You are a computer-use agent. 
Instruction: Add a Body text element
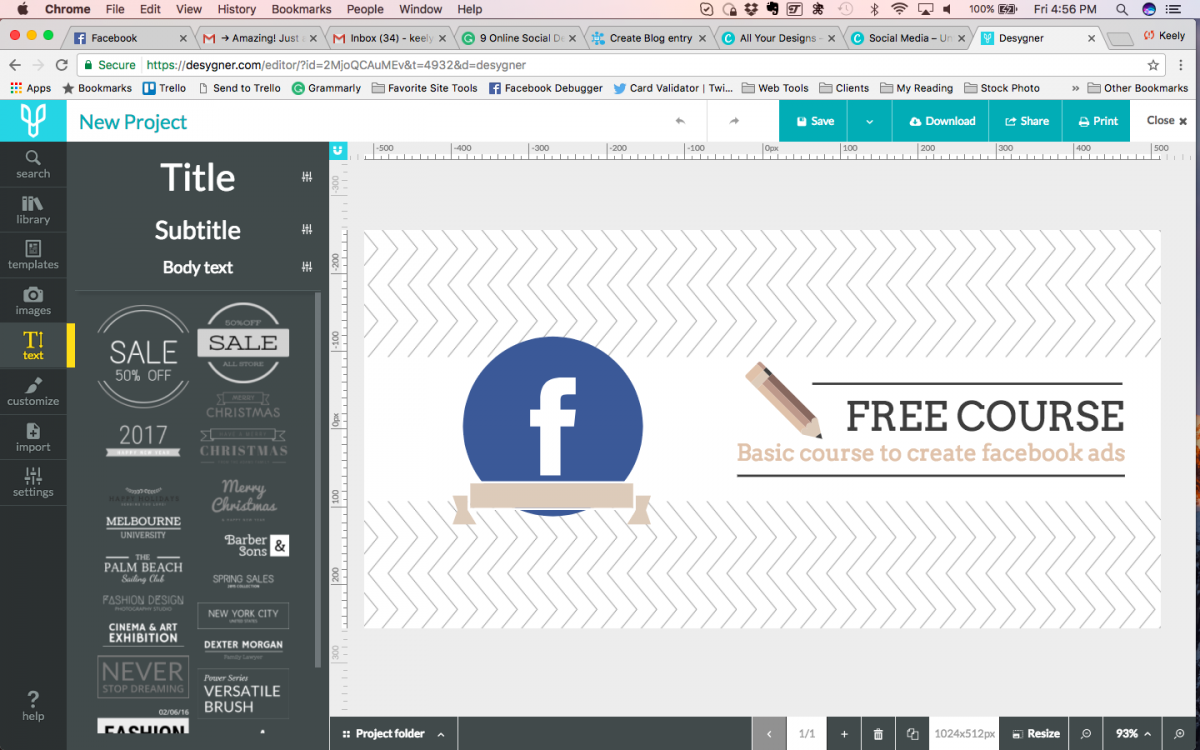tap(197, 267)
